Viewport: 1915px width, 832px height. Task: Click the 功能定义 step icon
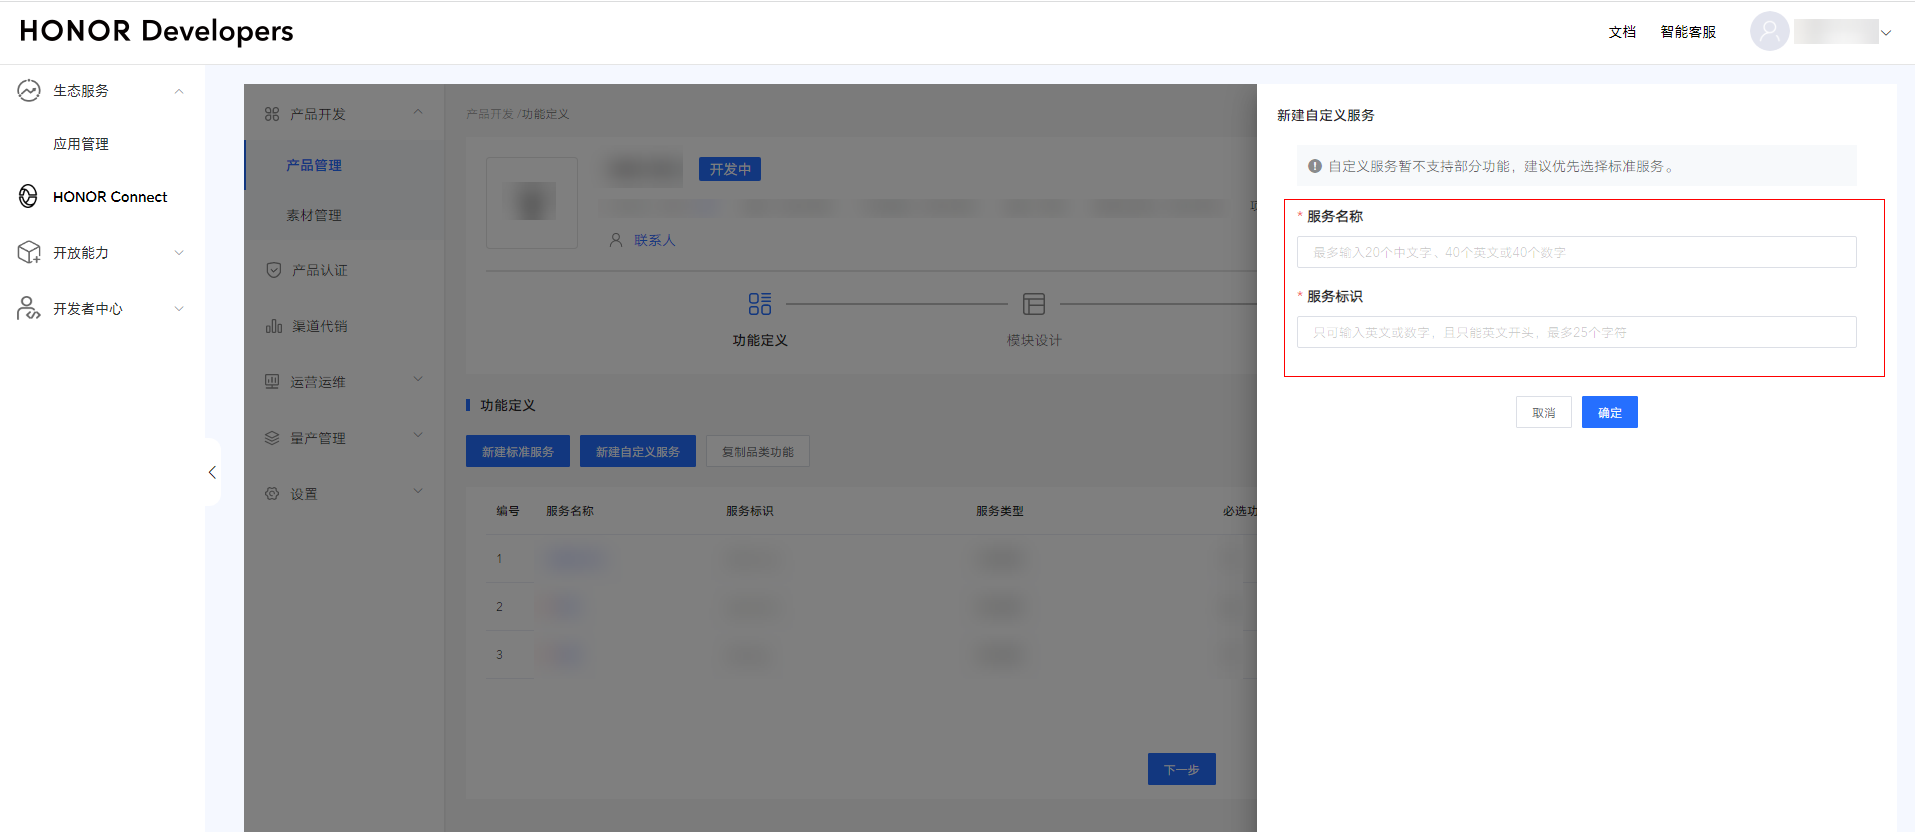(760, 303)
